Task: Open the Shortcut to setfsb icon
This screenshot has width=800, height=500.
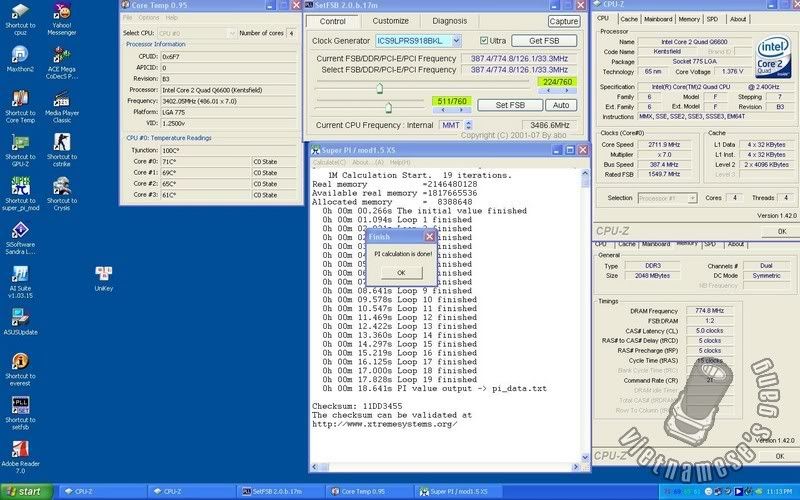Action: click(x=20, y=414)
